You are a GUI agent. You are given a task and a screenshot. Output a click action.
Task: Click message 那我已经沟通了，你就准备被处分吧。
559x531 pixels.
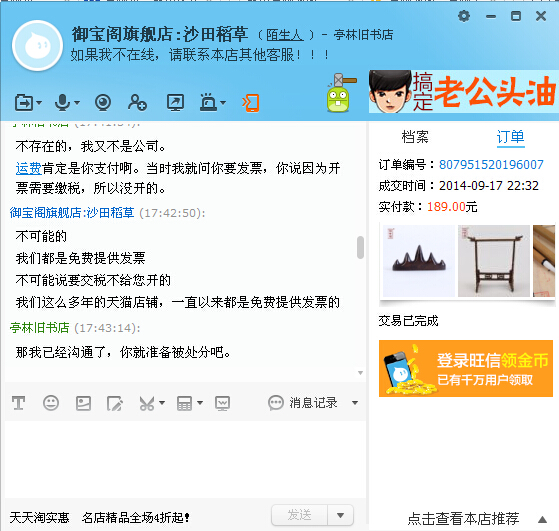(123, 352)
